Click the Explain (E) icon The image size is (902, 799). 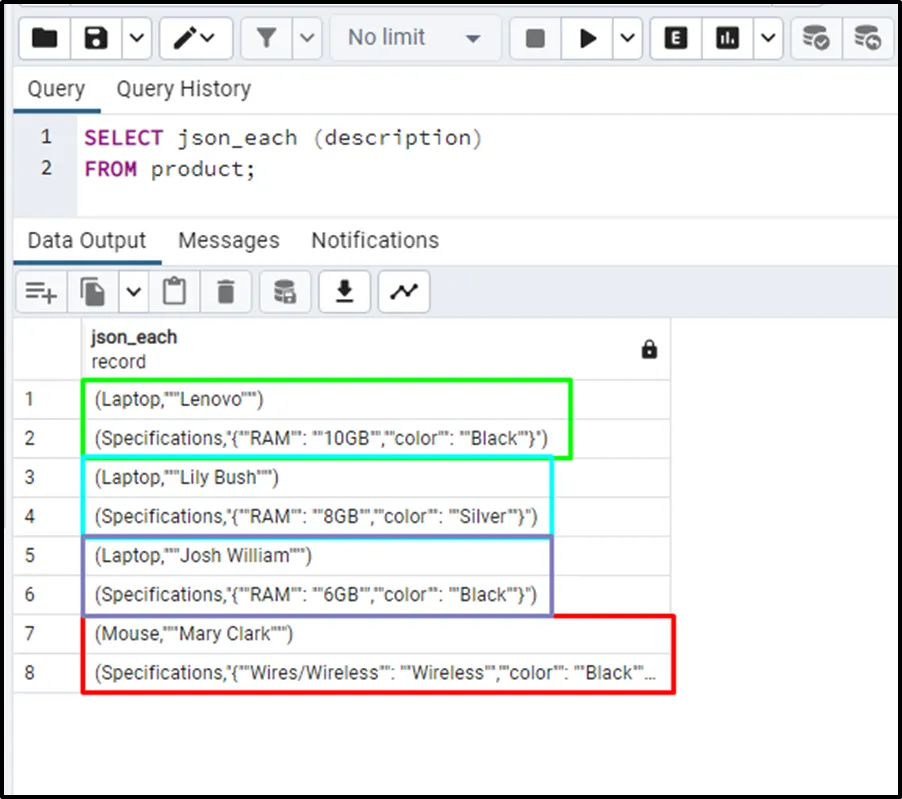point(676,39)
